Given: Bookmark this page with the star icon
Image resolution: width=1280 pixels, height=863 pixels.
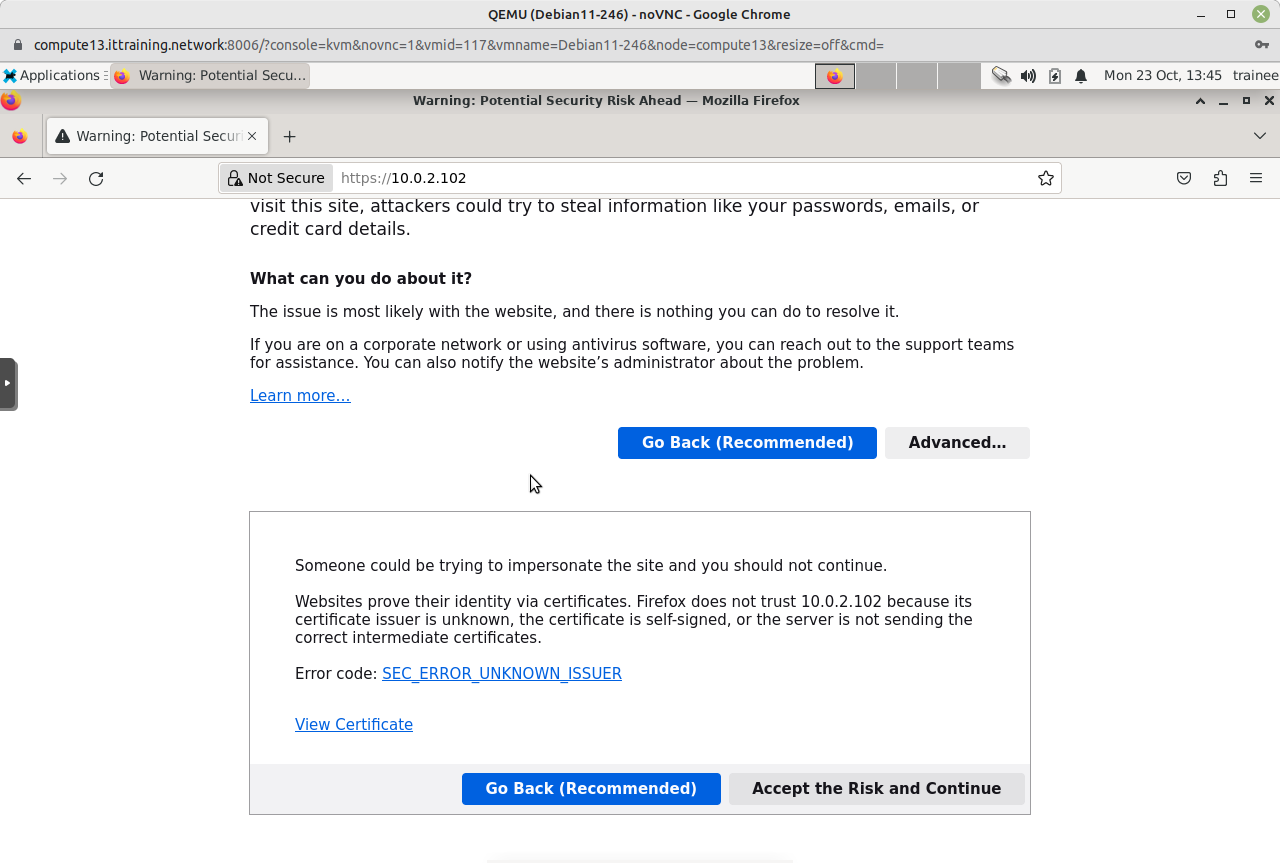Looking at the screenshot, I should coord(1046,178).
